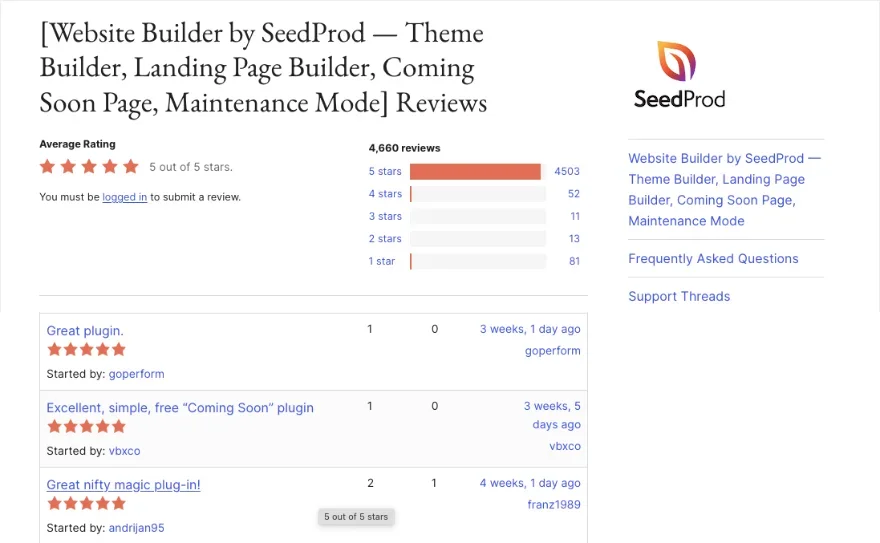Screen dimensions: 880x543
Task: Open the Great plugin. review
Action: click(85, 330)
